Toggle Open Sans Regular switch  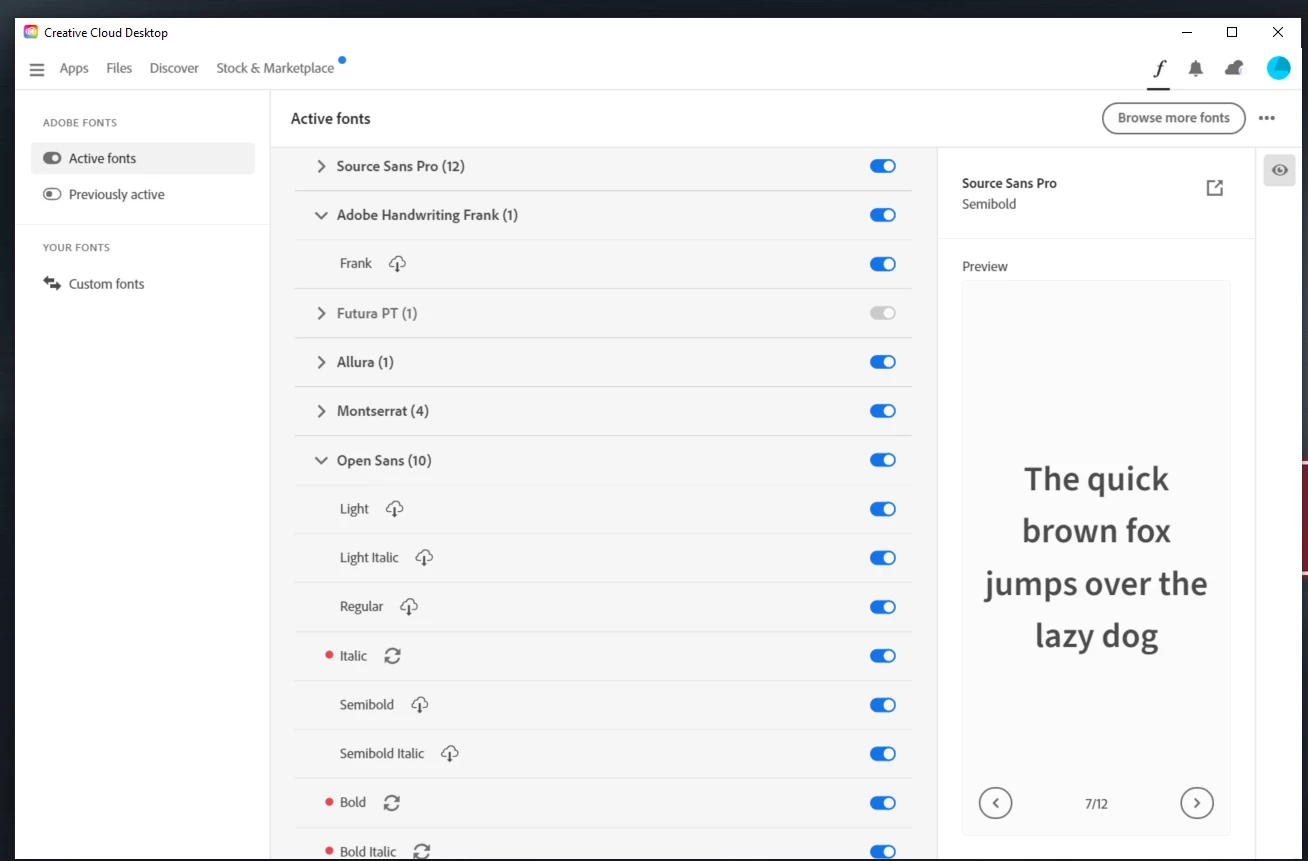coord(883,607)
